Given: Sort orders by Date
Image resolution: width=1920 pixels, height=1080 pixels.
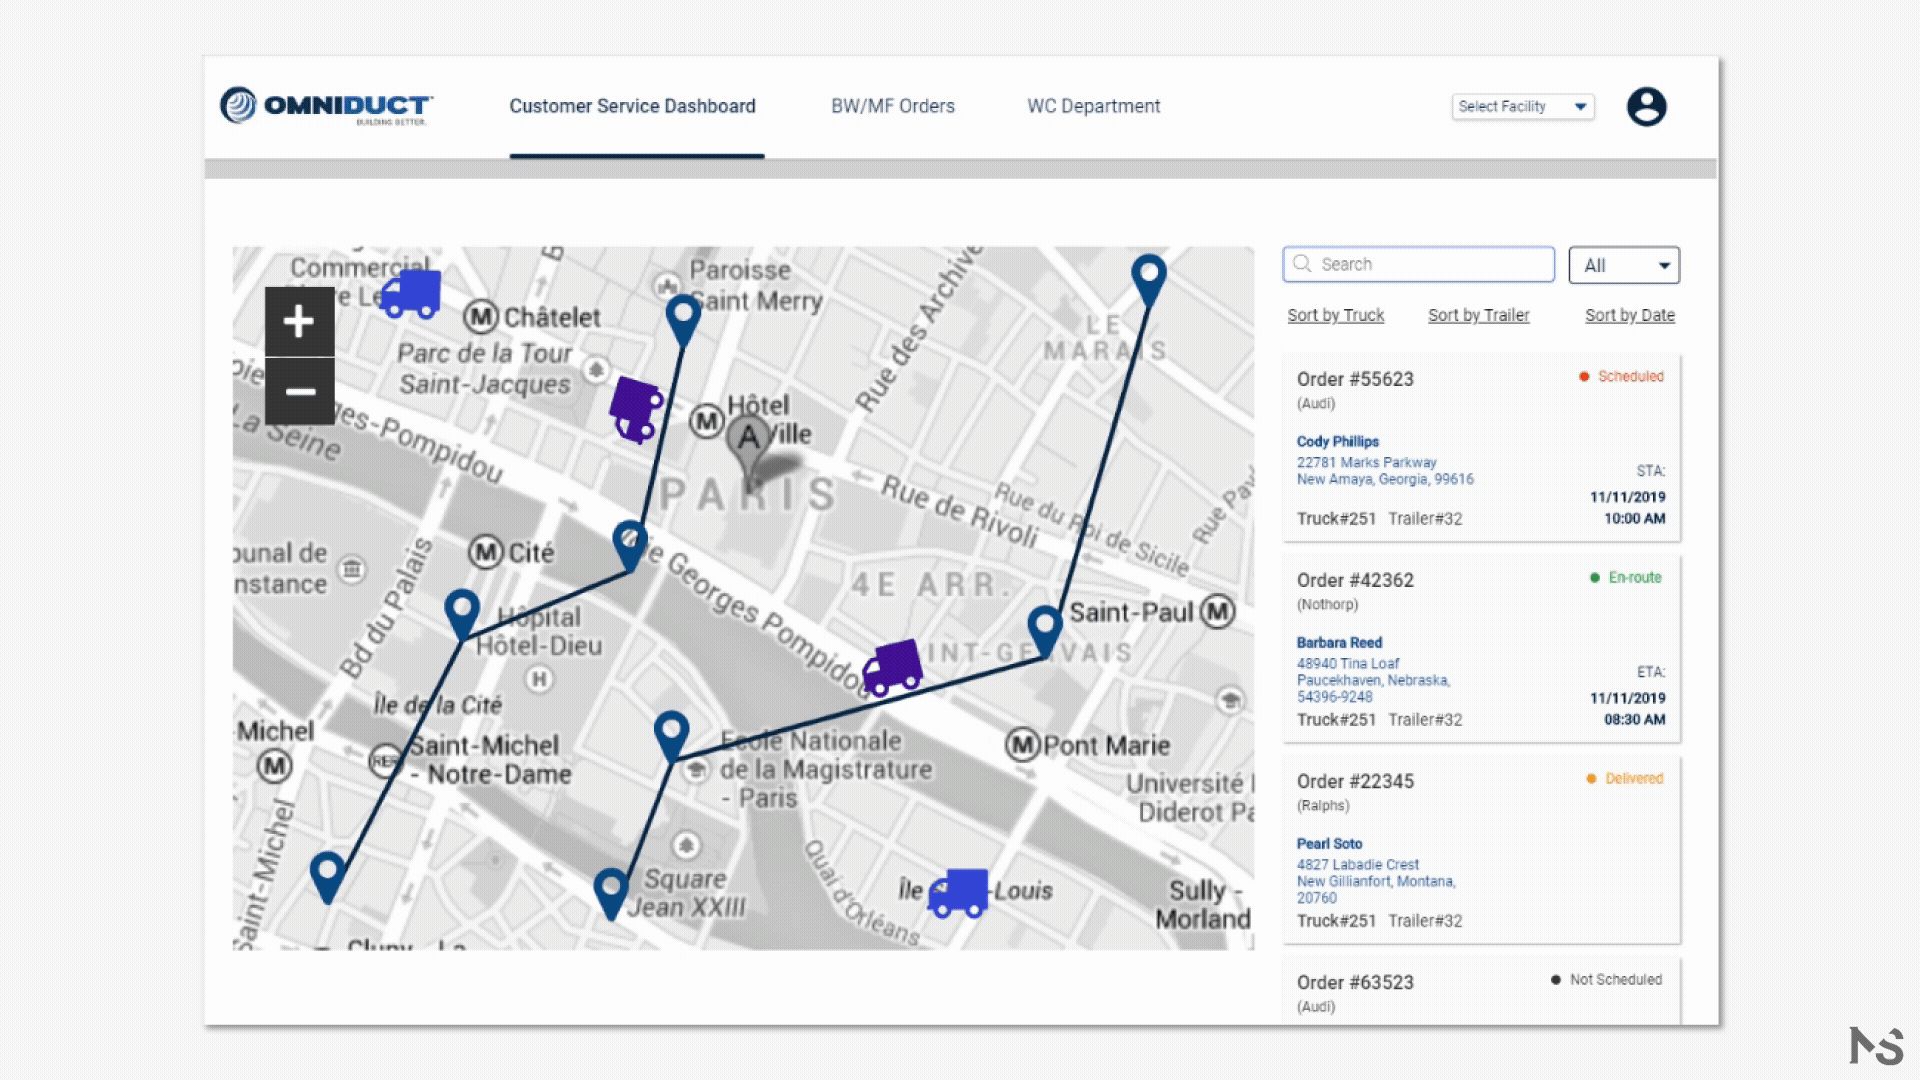Looking at the screenshot, I should tap(1629, 315).
